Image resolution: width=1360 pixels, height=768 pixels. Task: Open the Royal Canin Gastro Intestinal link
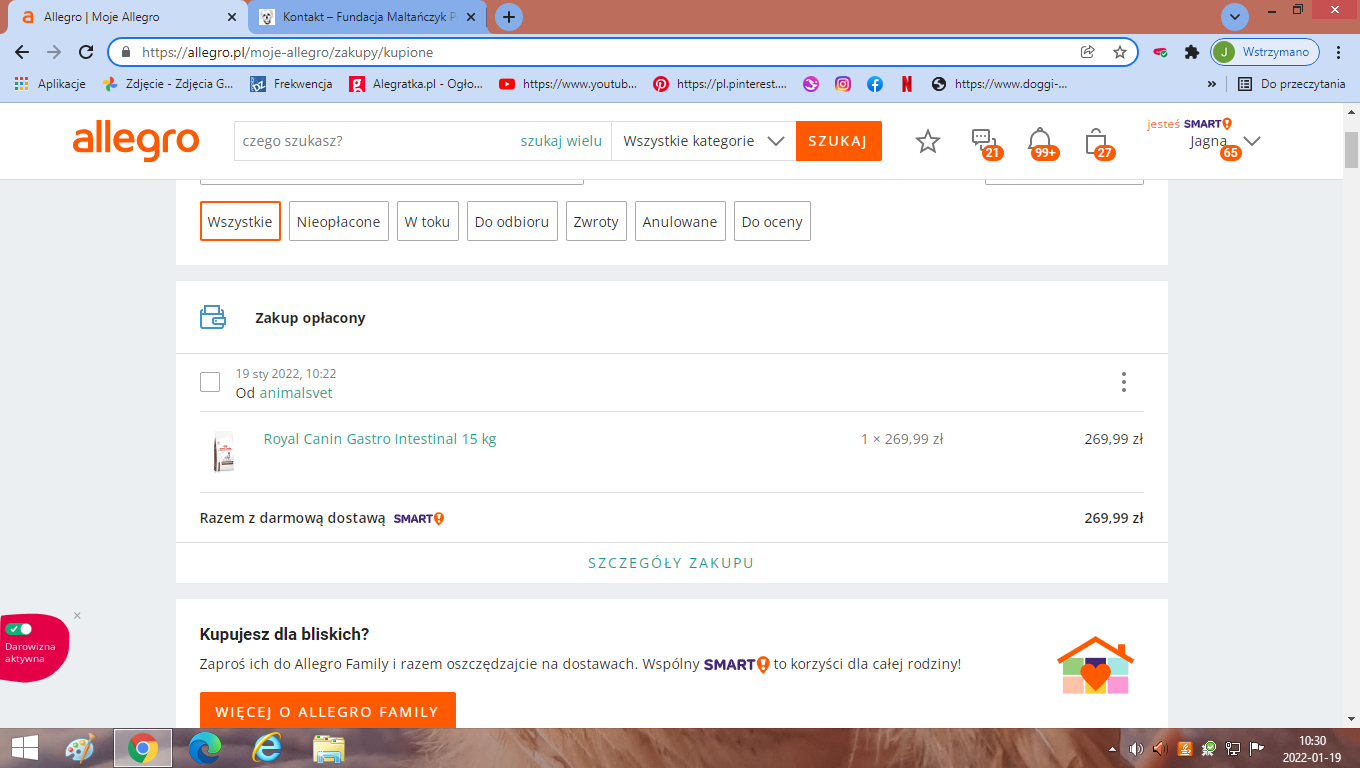[380, 439]
